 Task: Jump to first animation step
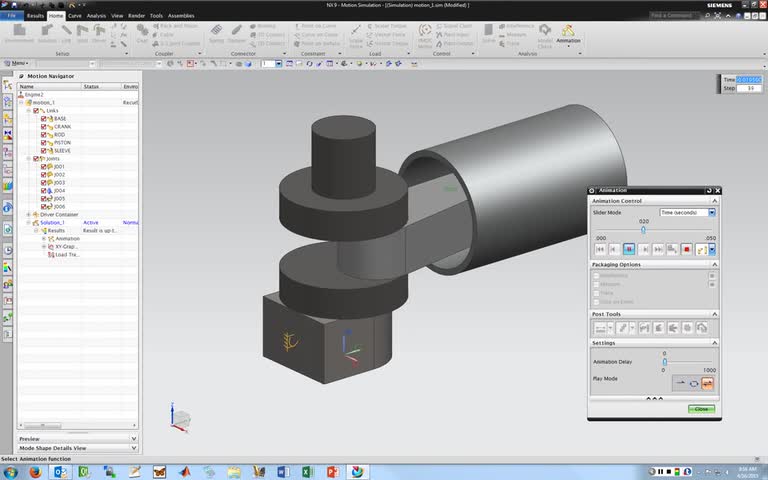pyautogui.click(x=600, y=249)
